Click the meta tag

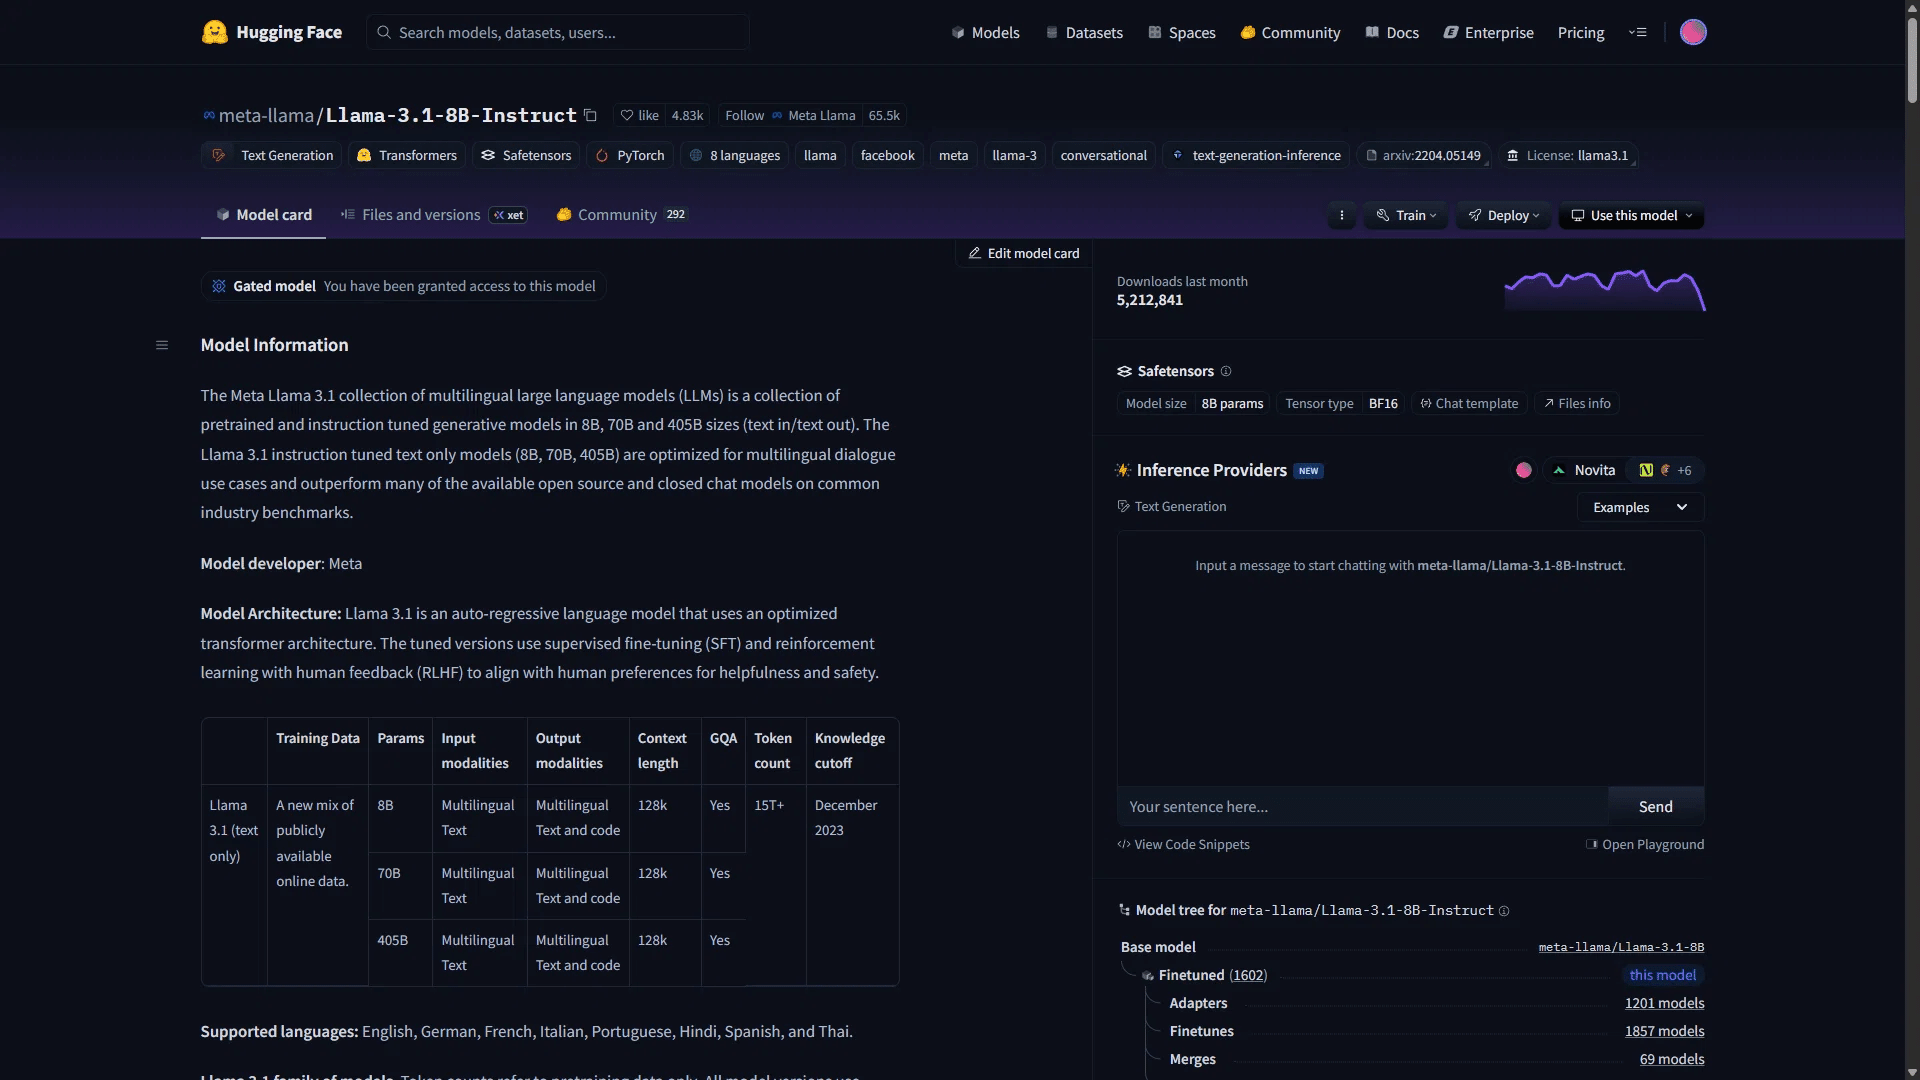click(x=953, y=155)
